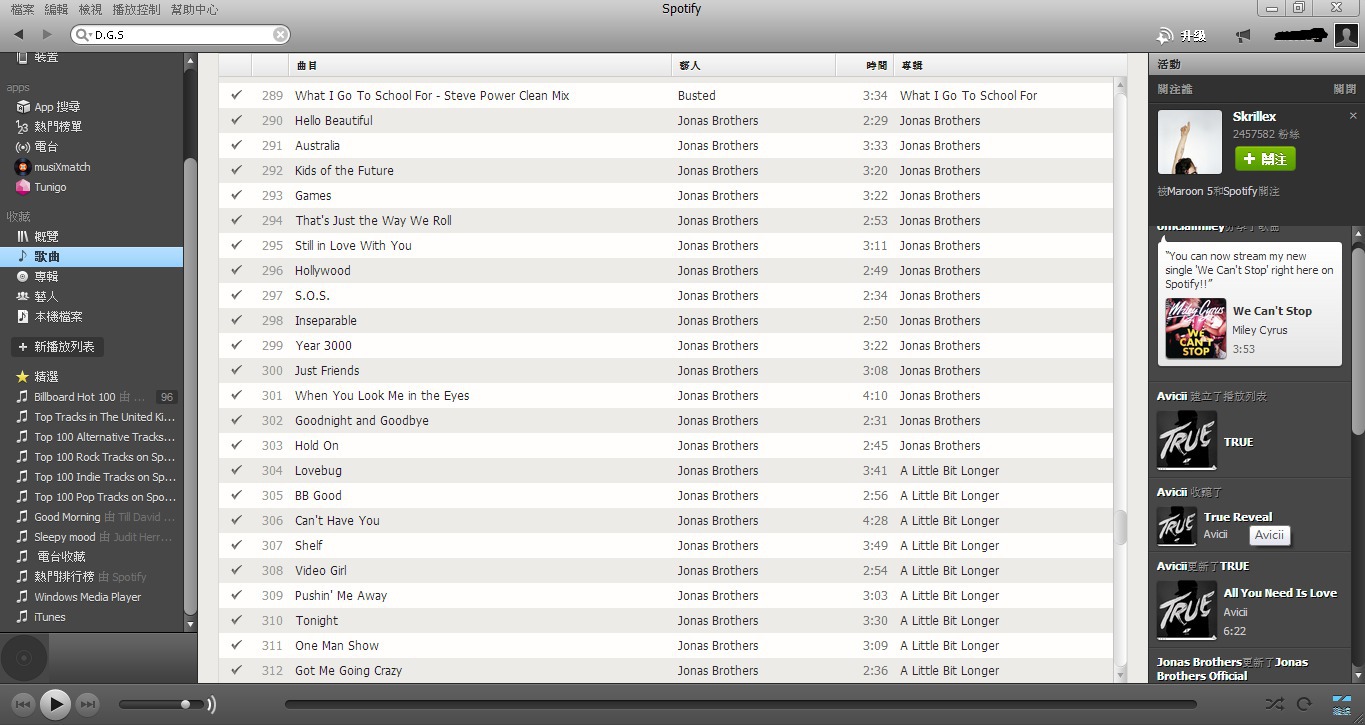Viewport: 1365px width, 725px height.
Task: Open the megaphone notifications icon
Action: [1243, 36]
